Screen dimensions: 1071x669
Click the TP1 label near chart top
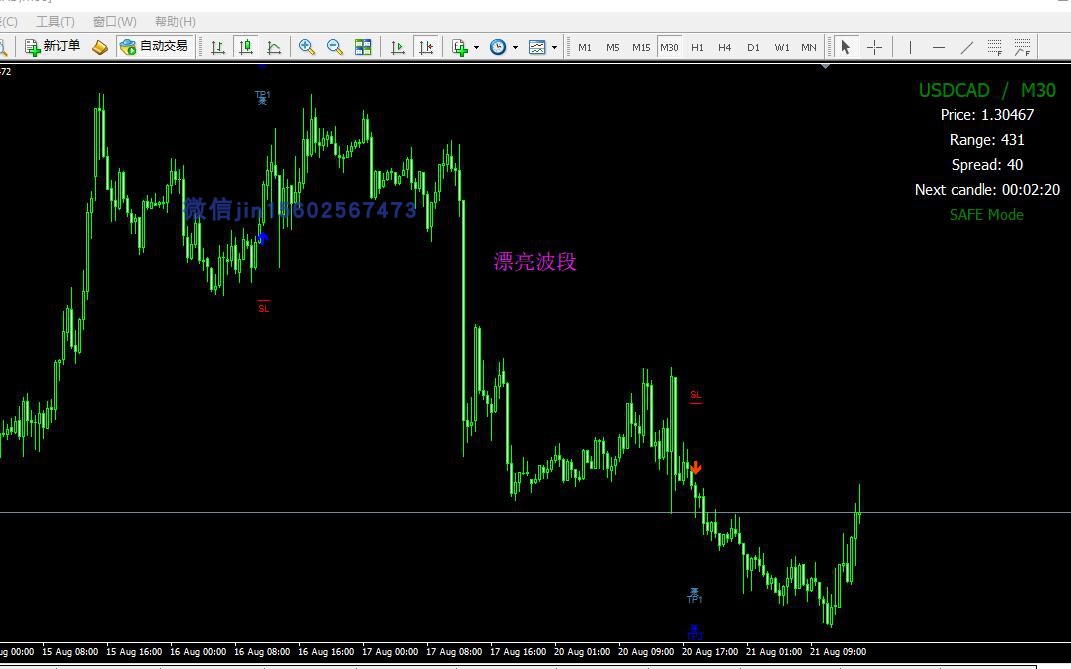tap(262, 96)
